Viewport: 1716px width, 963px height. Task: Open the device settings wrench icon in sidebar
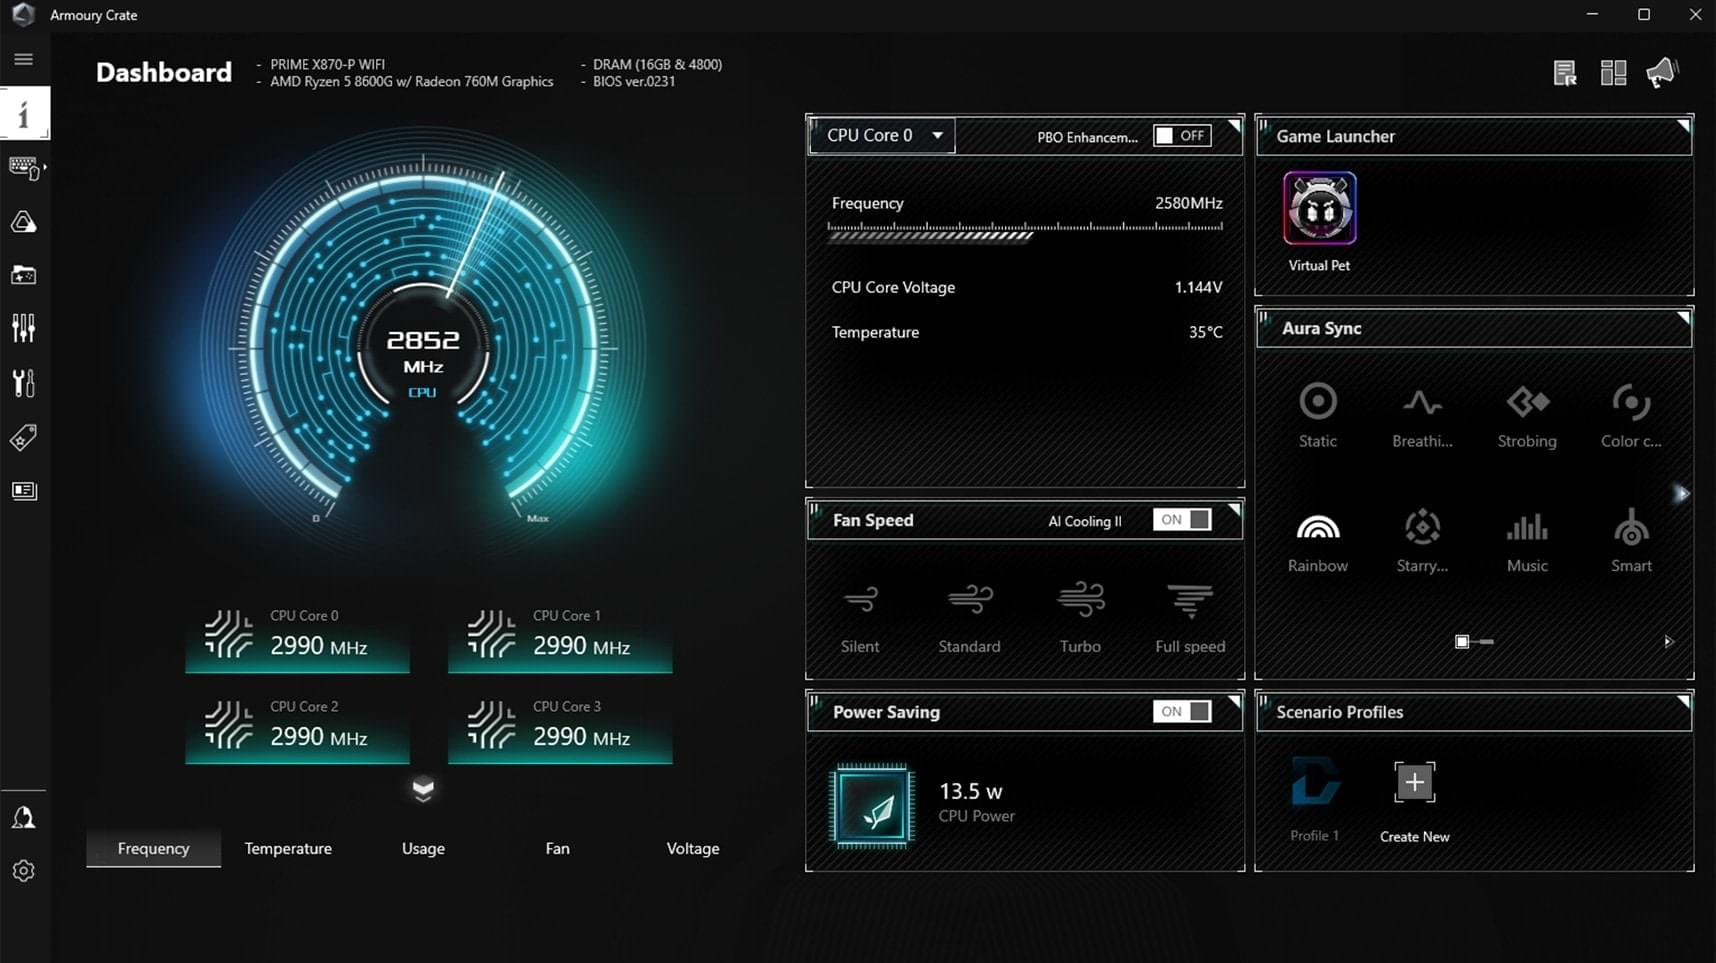24,382
